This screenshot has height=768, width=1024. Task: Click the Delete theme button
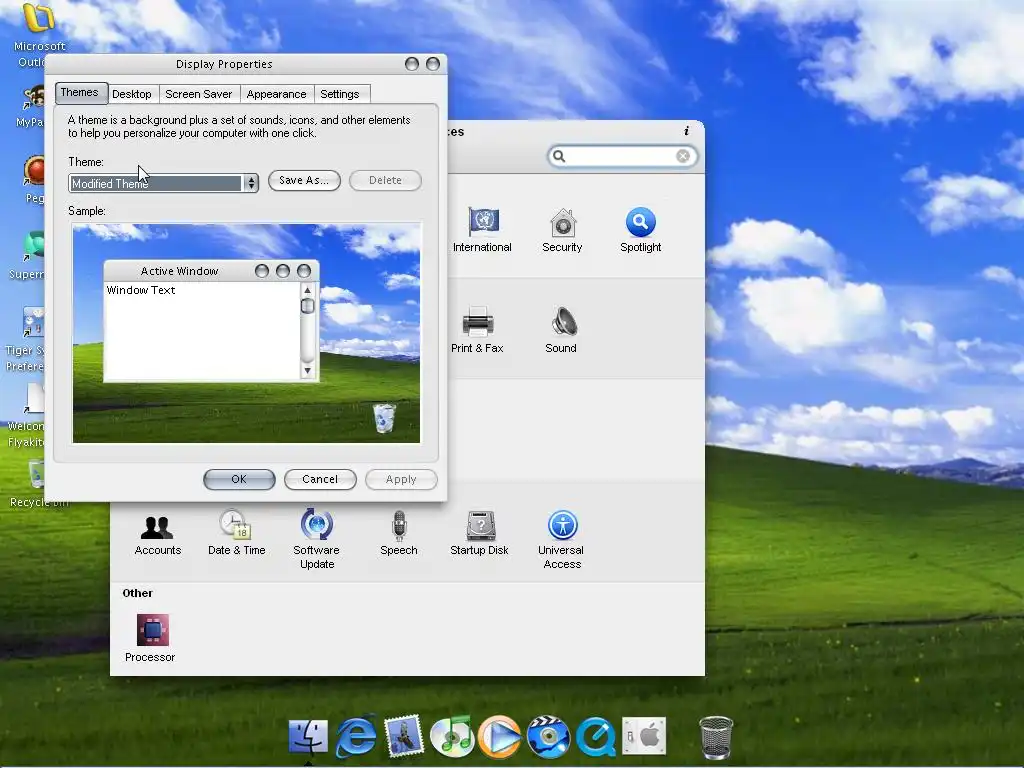point(385,180)
